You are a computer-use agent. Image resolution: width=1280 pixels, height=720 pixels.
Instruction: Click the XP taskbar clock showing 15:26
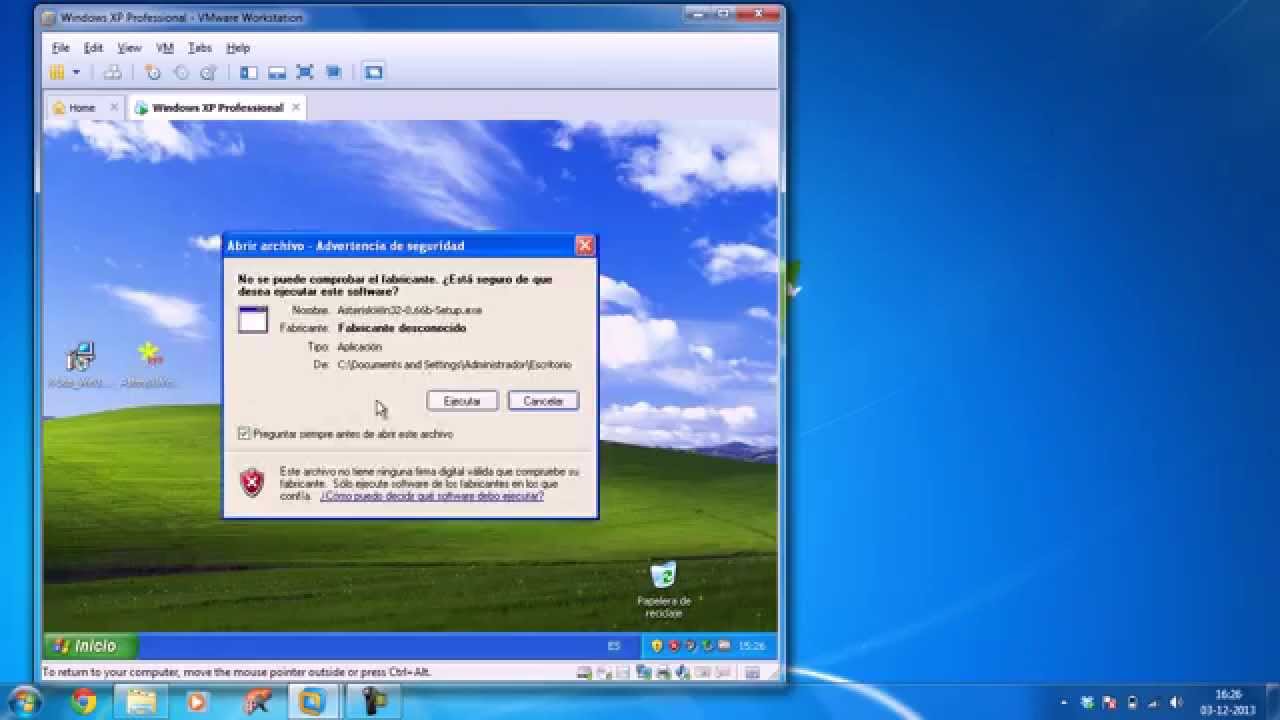751,647
